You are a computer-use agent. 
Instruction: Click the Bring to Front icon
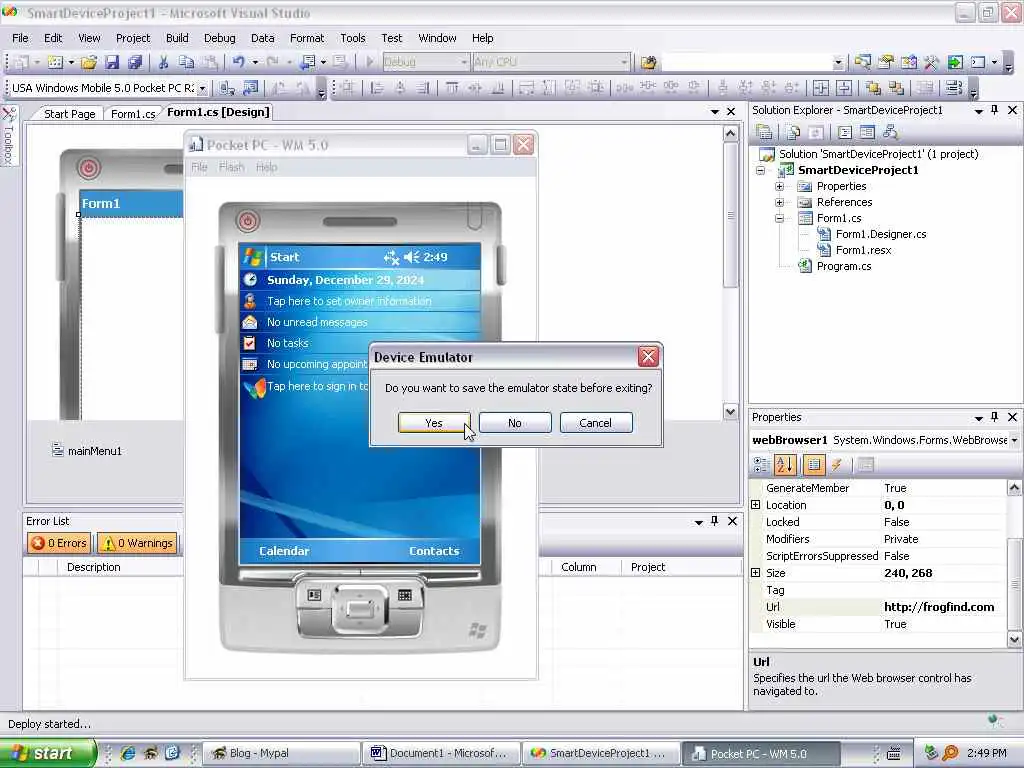(x=873, y=88)
